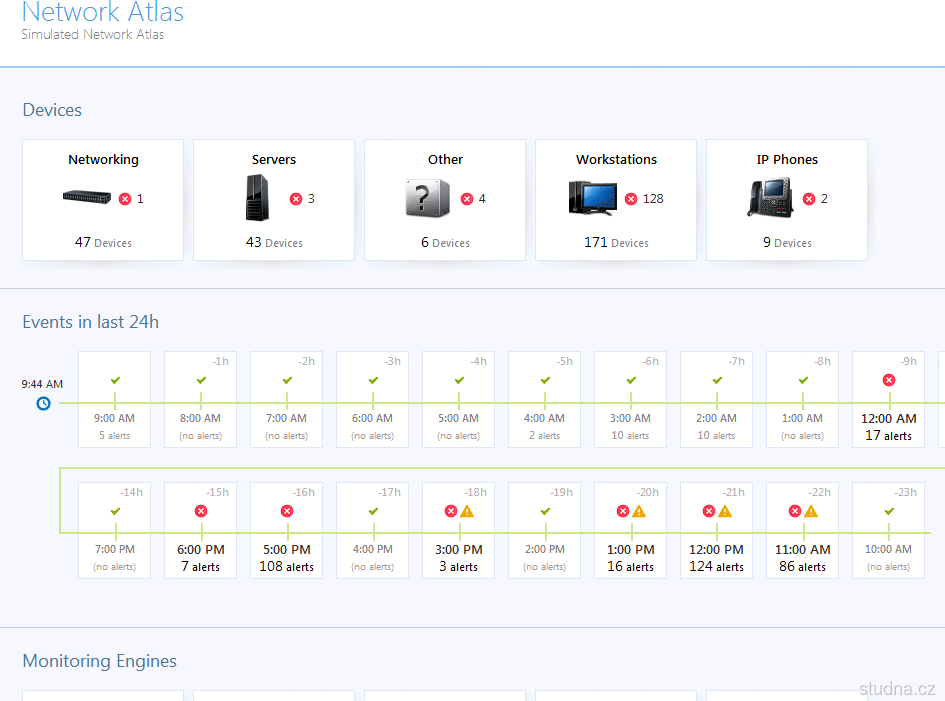Open the 6:00 PM 7 alerts tile
Viewport: 945px width, 701px height.
click(201, 530)
